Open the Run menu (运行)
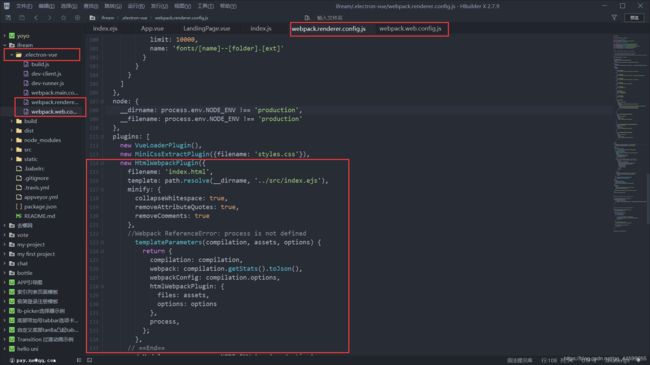Viewport: 650px width, 365px height. [136, 6]
